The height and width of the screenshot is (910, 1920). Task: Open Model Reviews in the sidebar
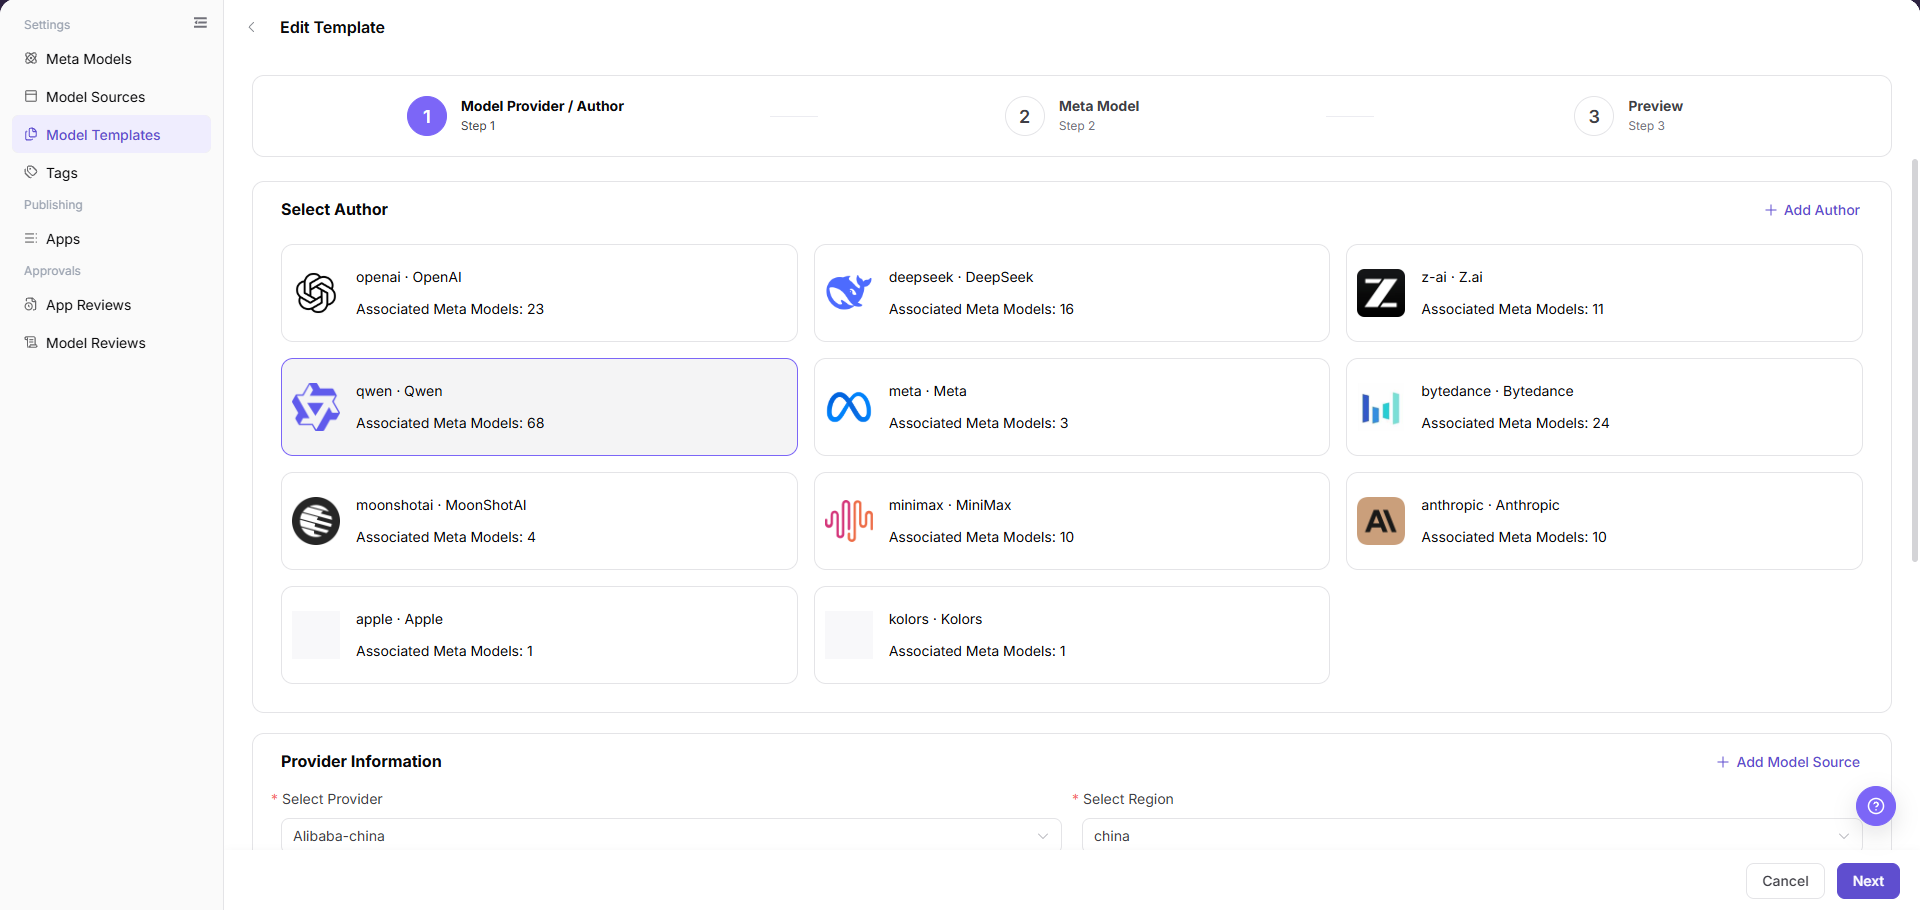(x=111, y=343)
